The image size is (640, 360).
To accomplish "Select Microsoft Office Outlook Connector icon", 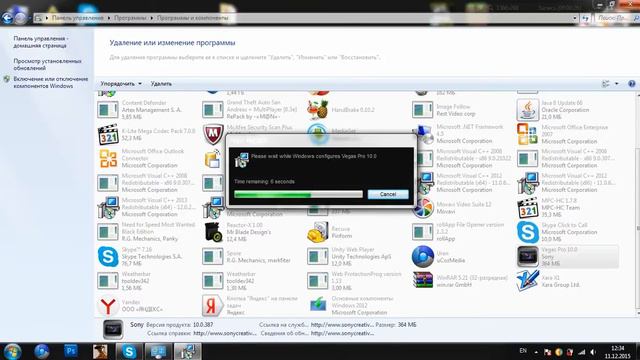I will tap(108, 158).
